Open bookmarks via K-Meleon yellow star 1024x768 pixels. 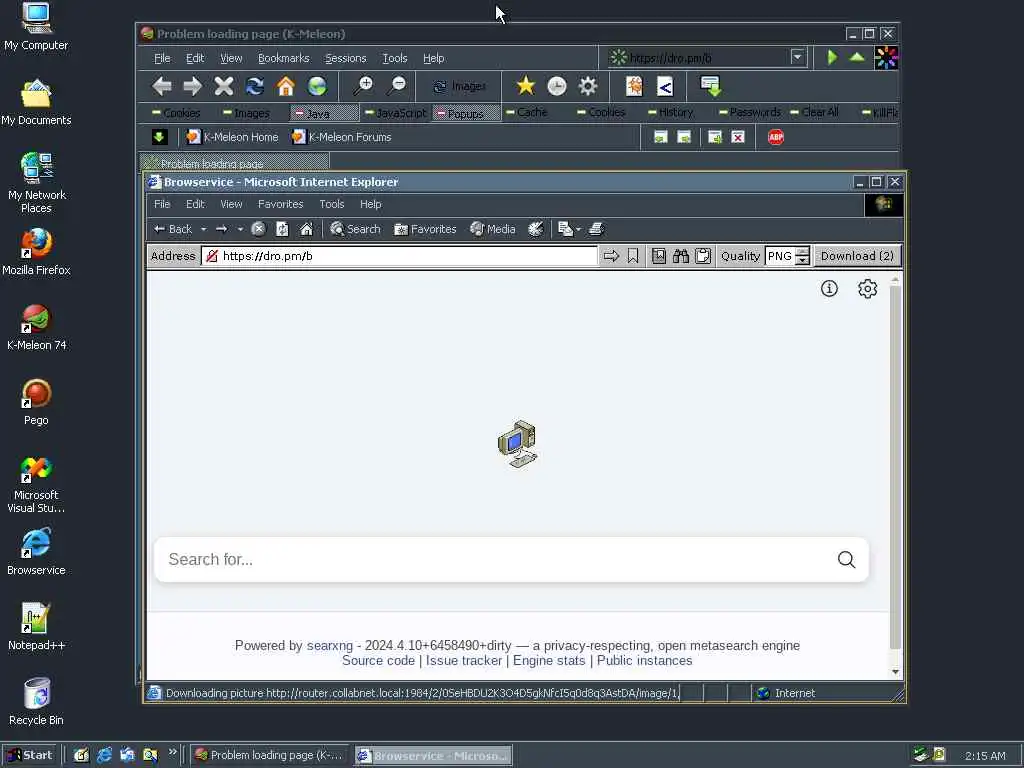(526, 86)
